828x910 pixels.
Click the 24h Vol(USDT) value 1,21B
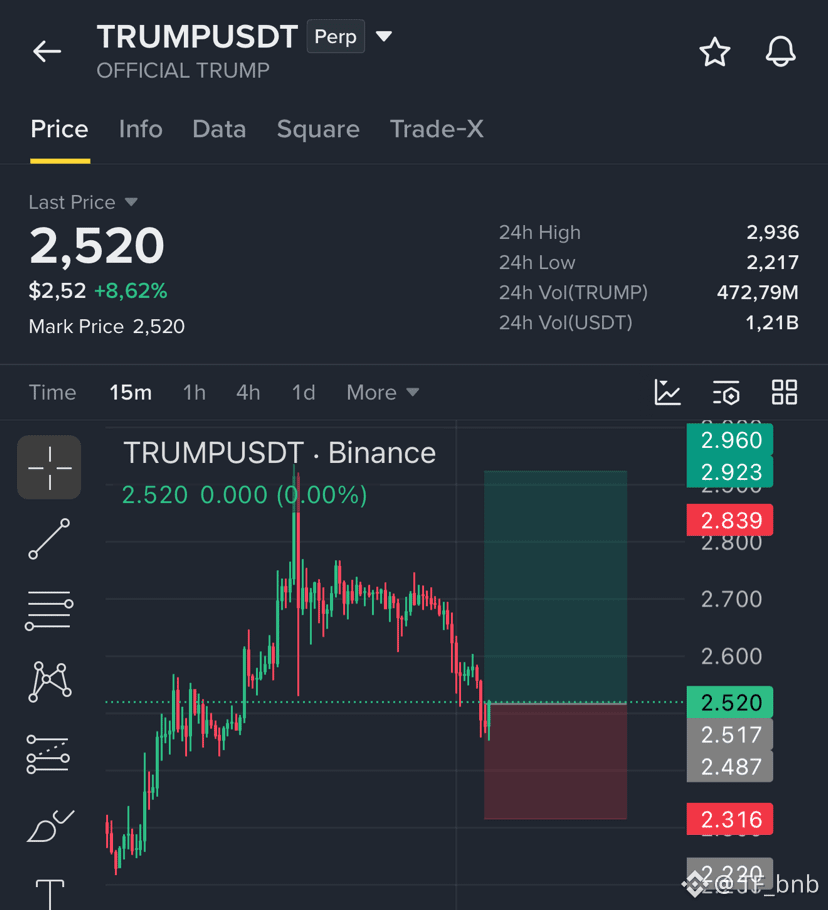point(772,323)
